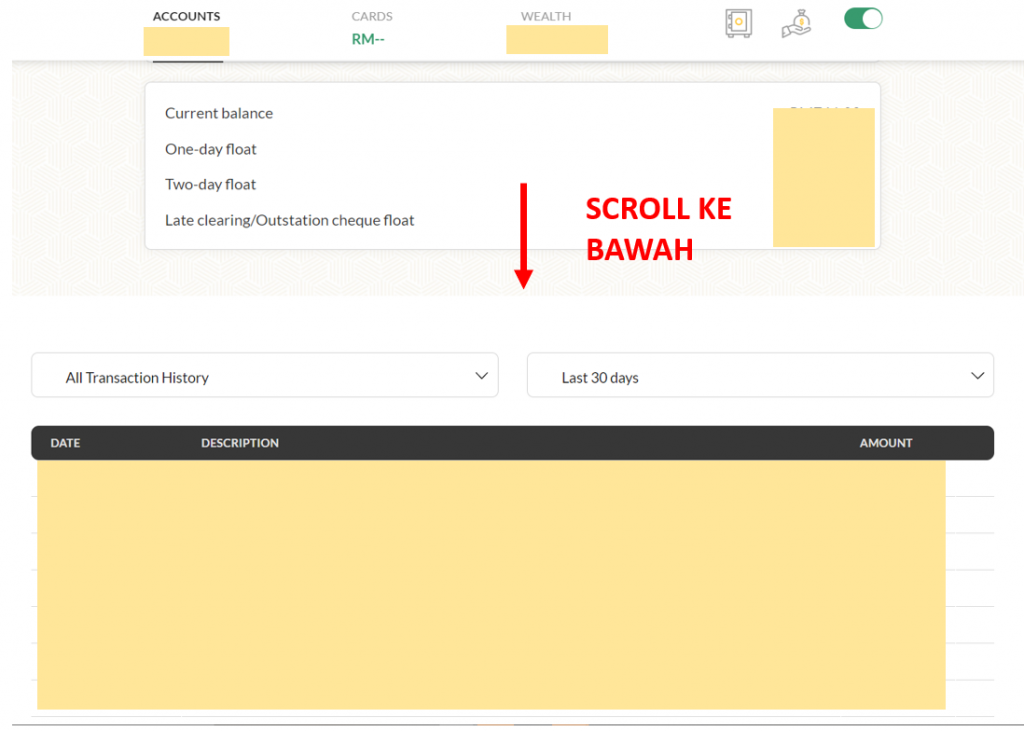Switch to the CARDS tab
Screen dimensions: 1024x731
click(372, 16)
